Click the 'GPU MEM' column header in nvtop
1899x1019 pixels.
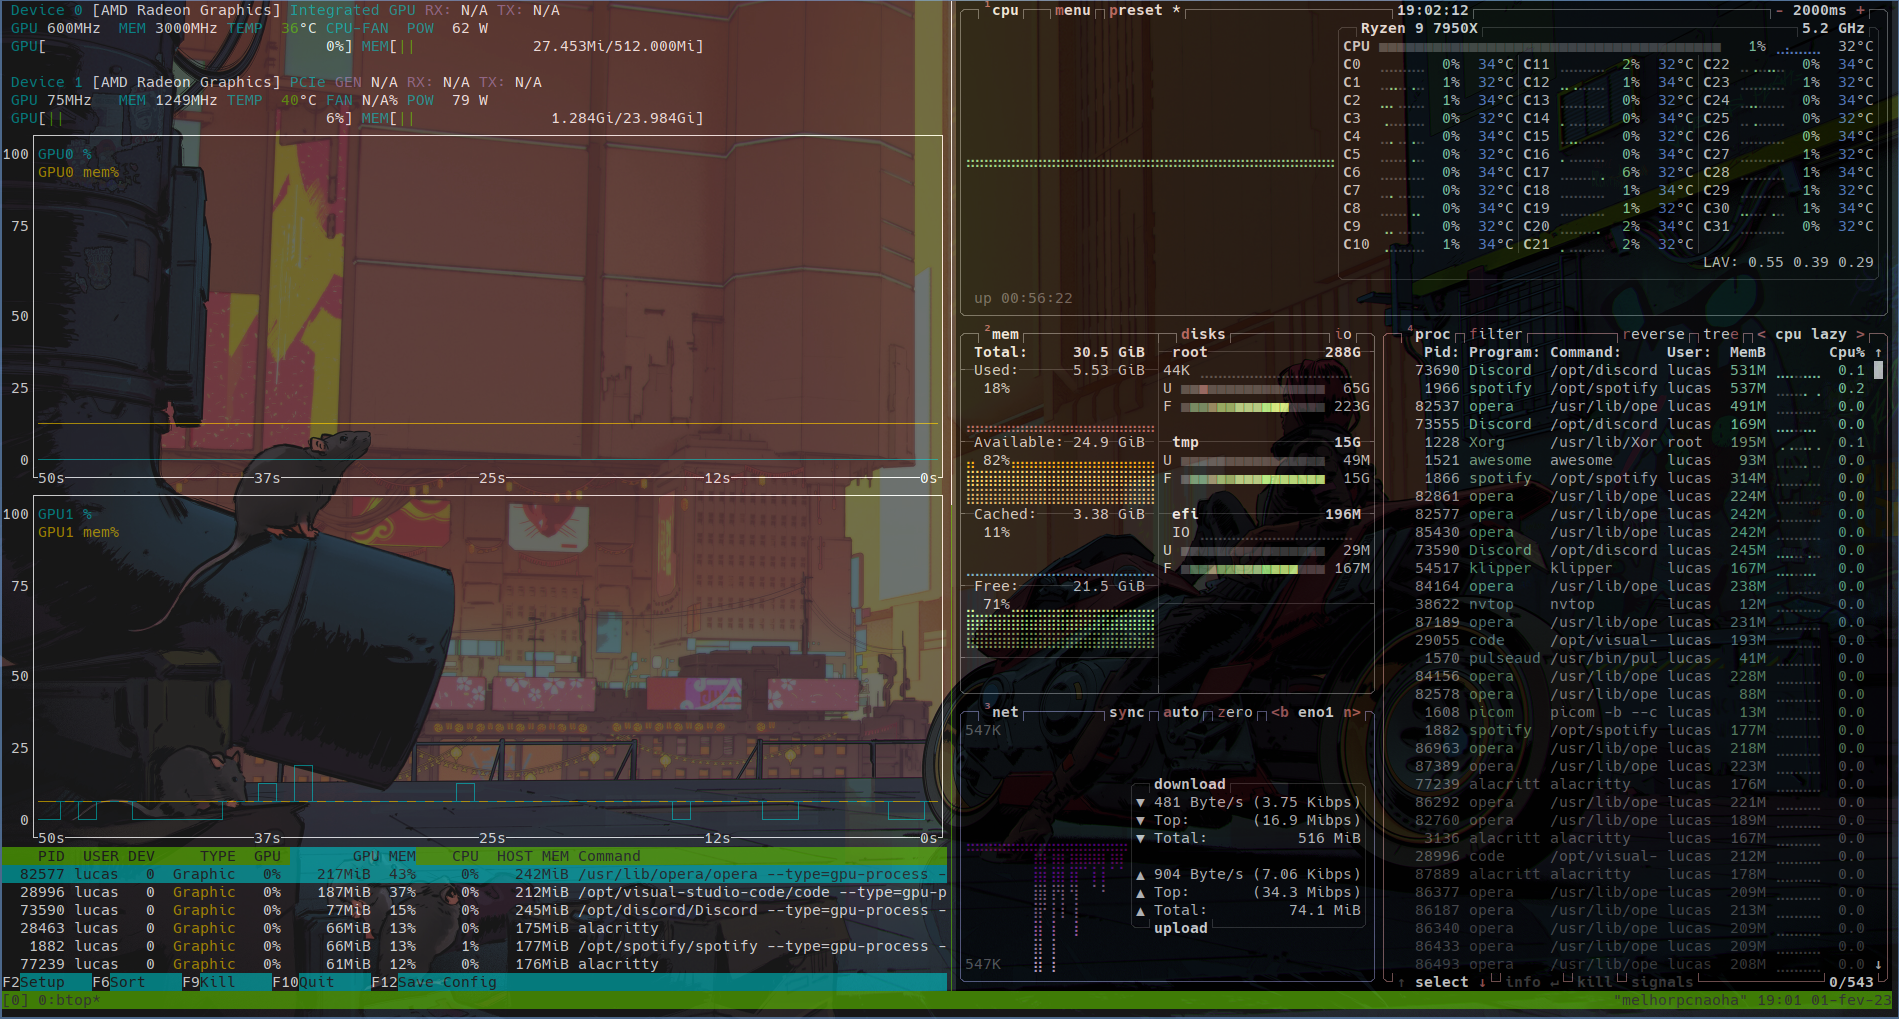[384, 856]
